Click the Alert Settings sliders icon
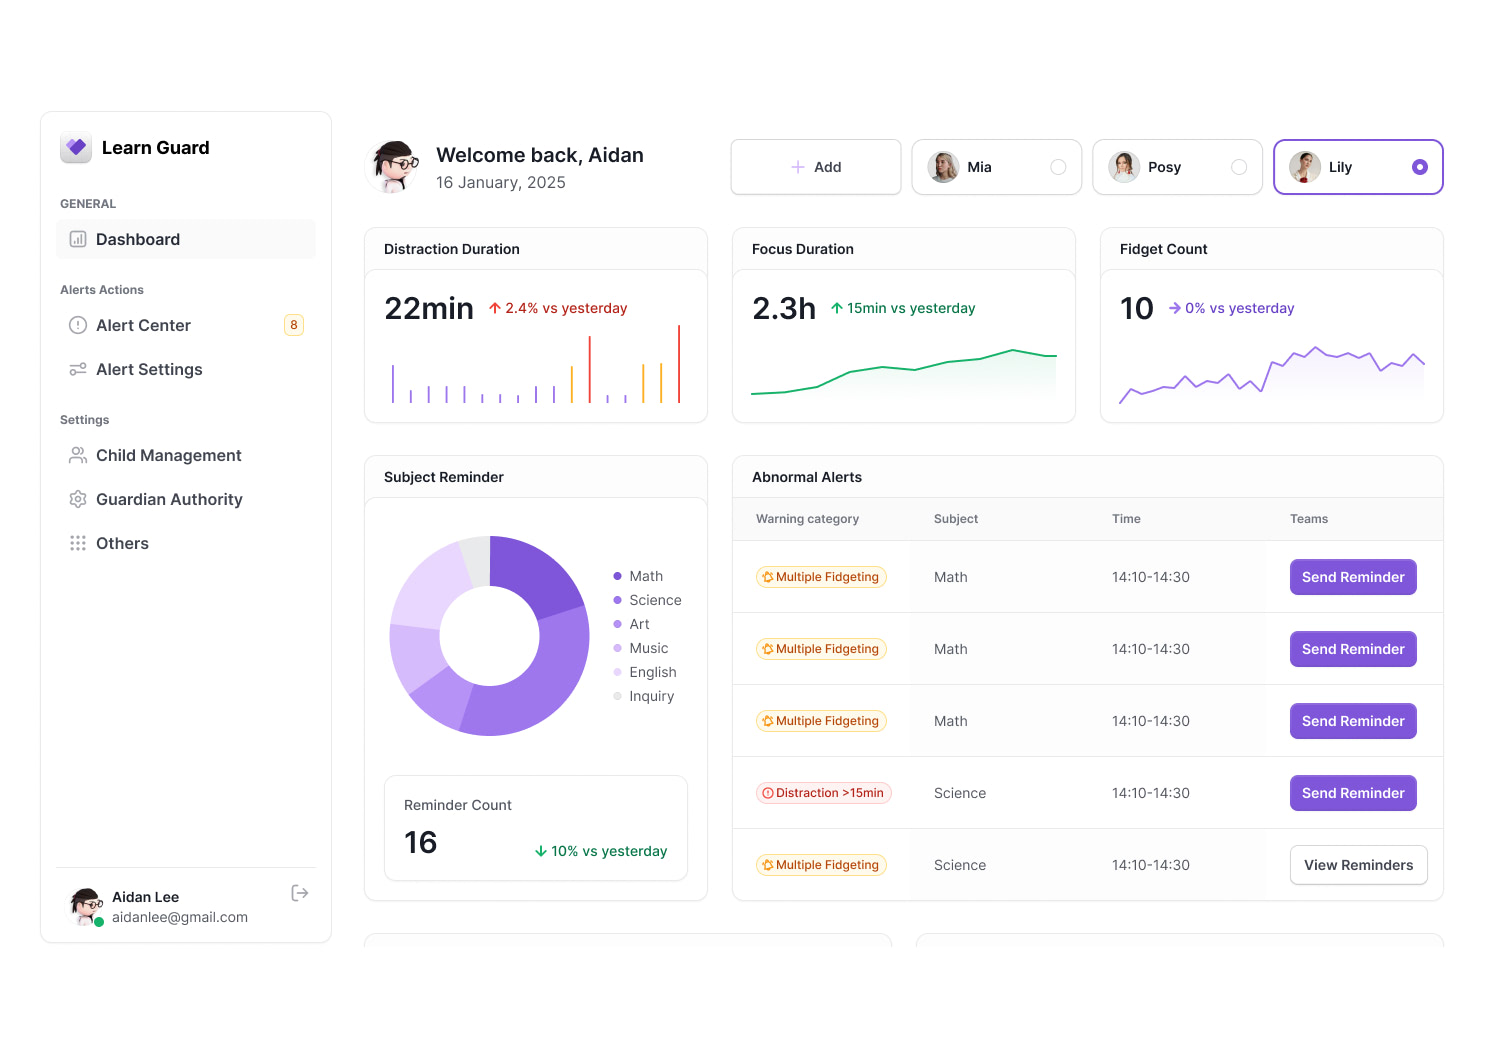 (78, 369)
